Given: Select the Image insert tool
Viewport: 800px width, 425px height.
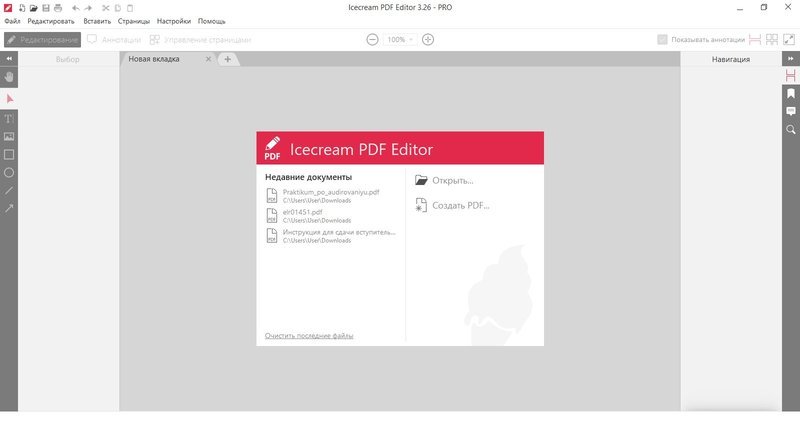Looking at the screenshot, I should point(9,137).
